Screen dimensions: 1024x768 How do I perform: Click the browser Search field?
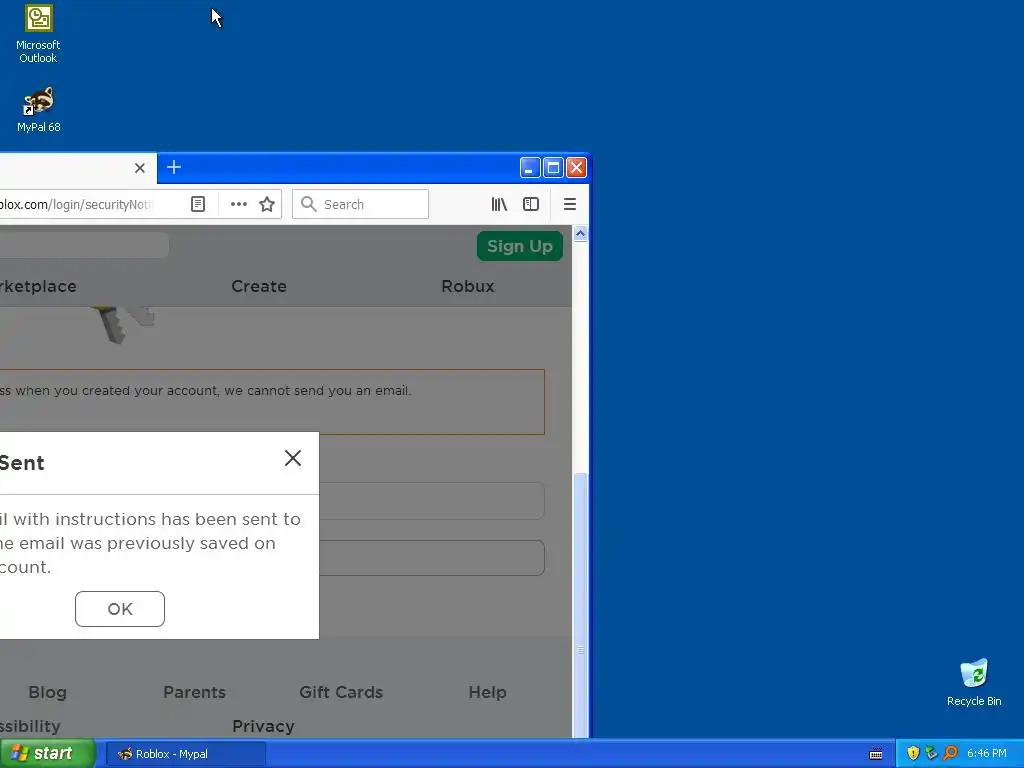tap(360, 204)
